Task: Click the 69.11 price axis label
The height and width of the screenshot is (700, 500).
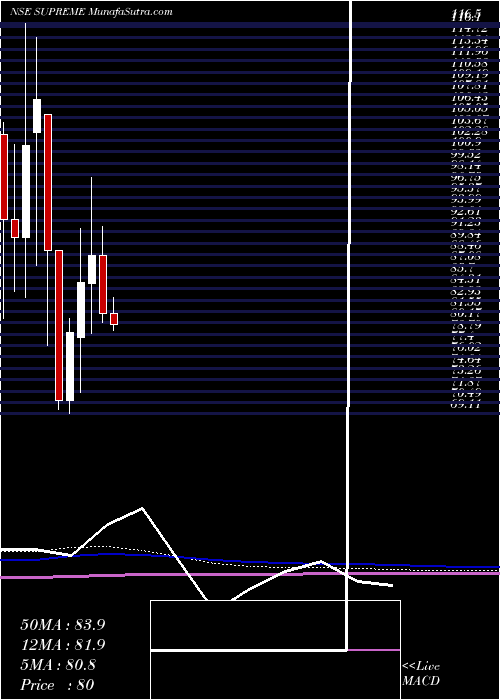Action: pos(465,405)
